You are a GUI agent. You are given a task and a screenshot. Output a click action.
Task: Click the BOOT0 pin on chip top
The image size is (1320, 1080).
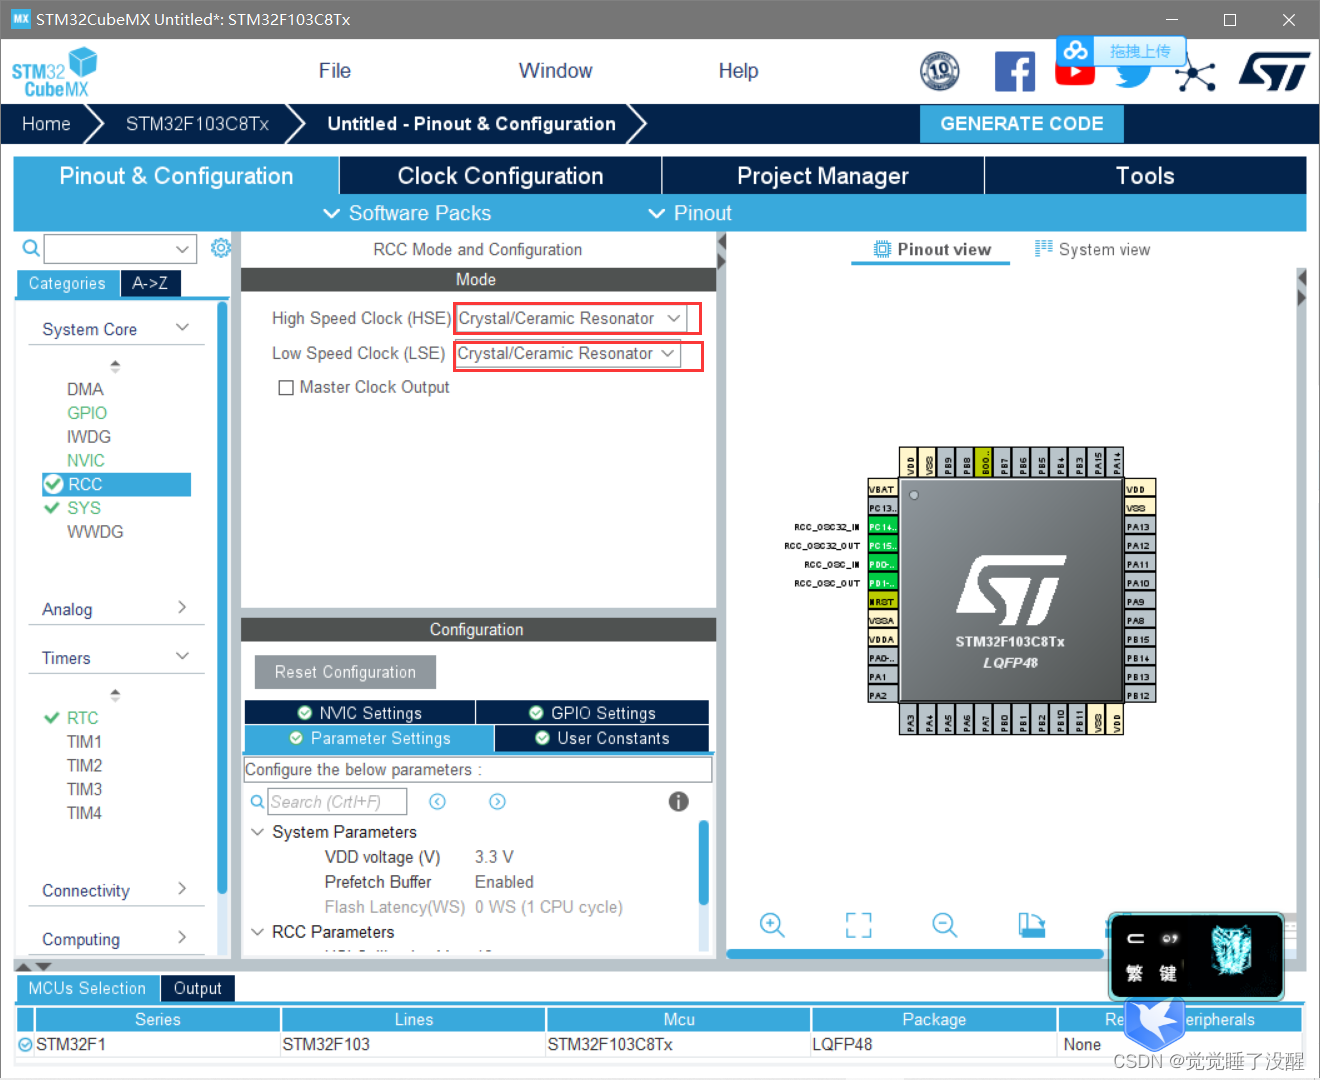985,463
